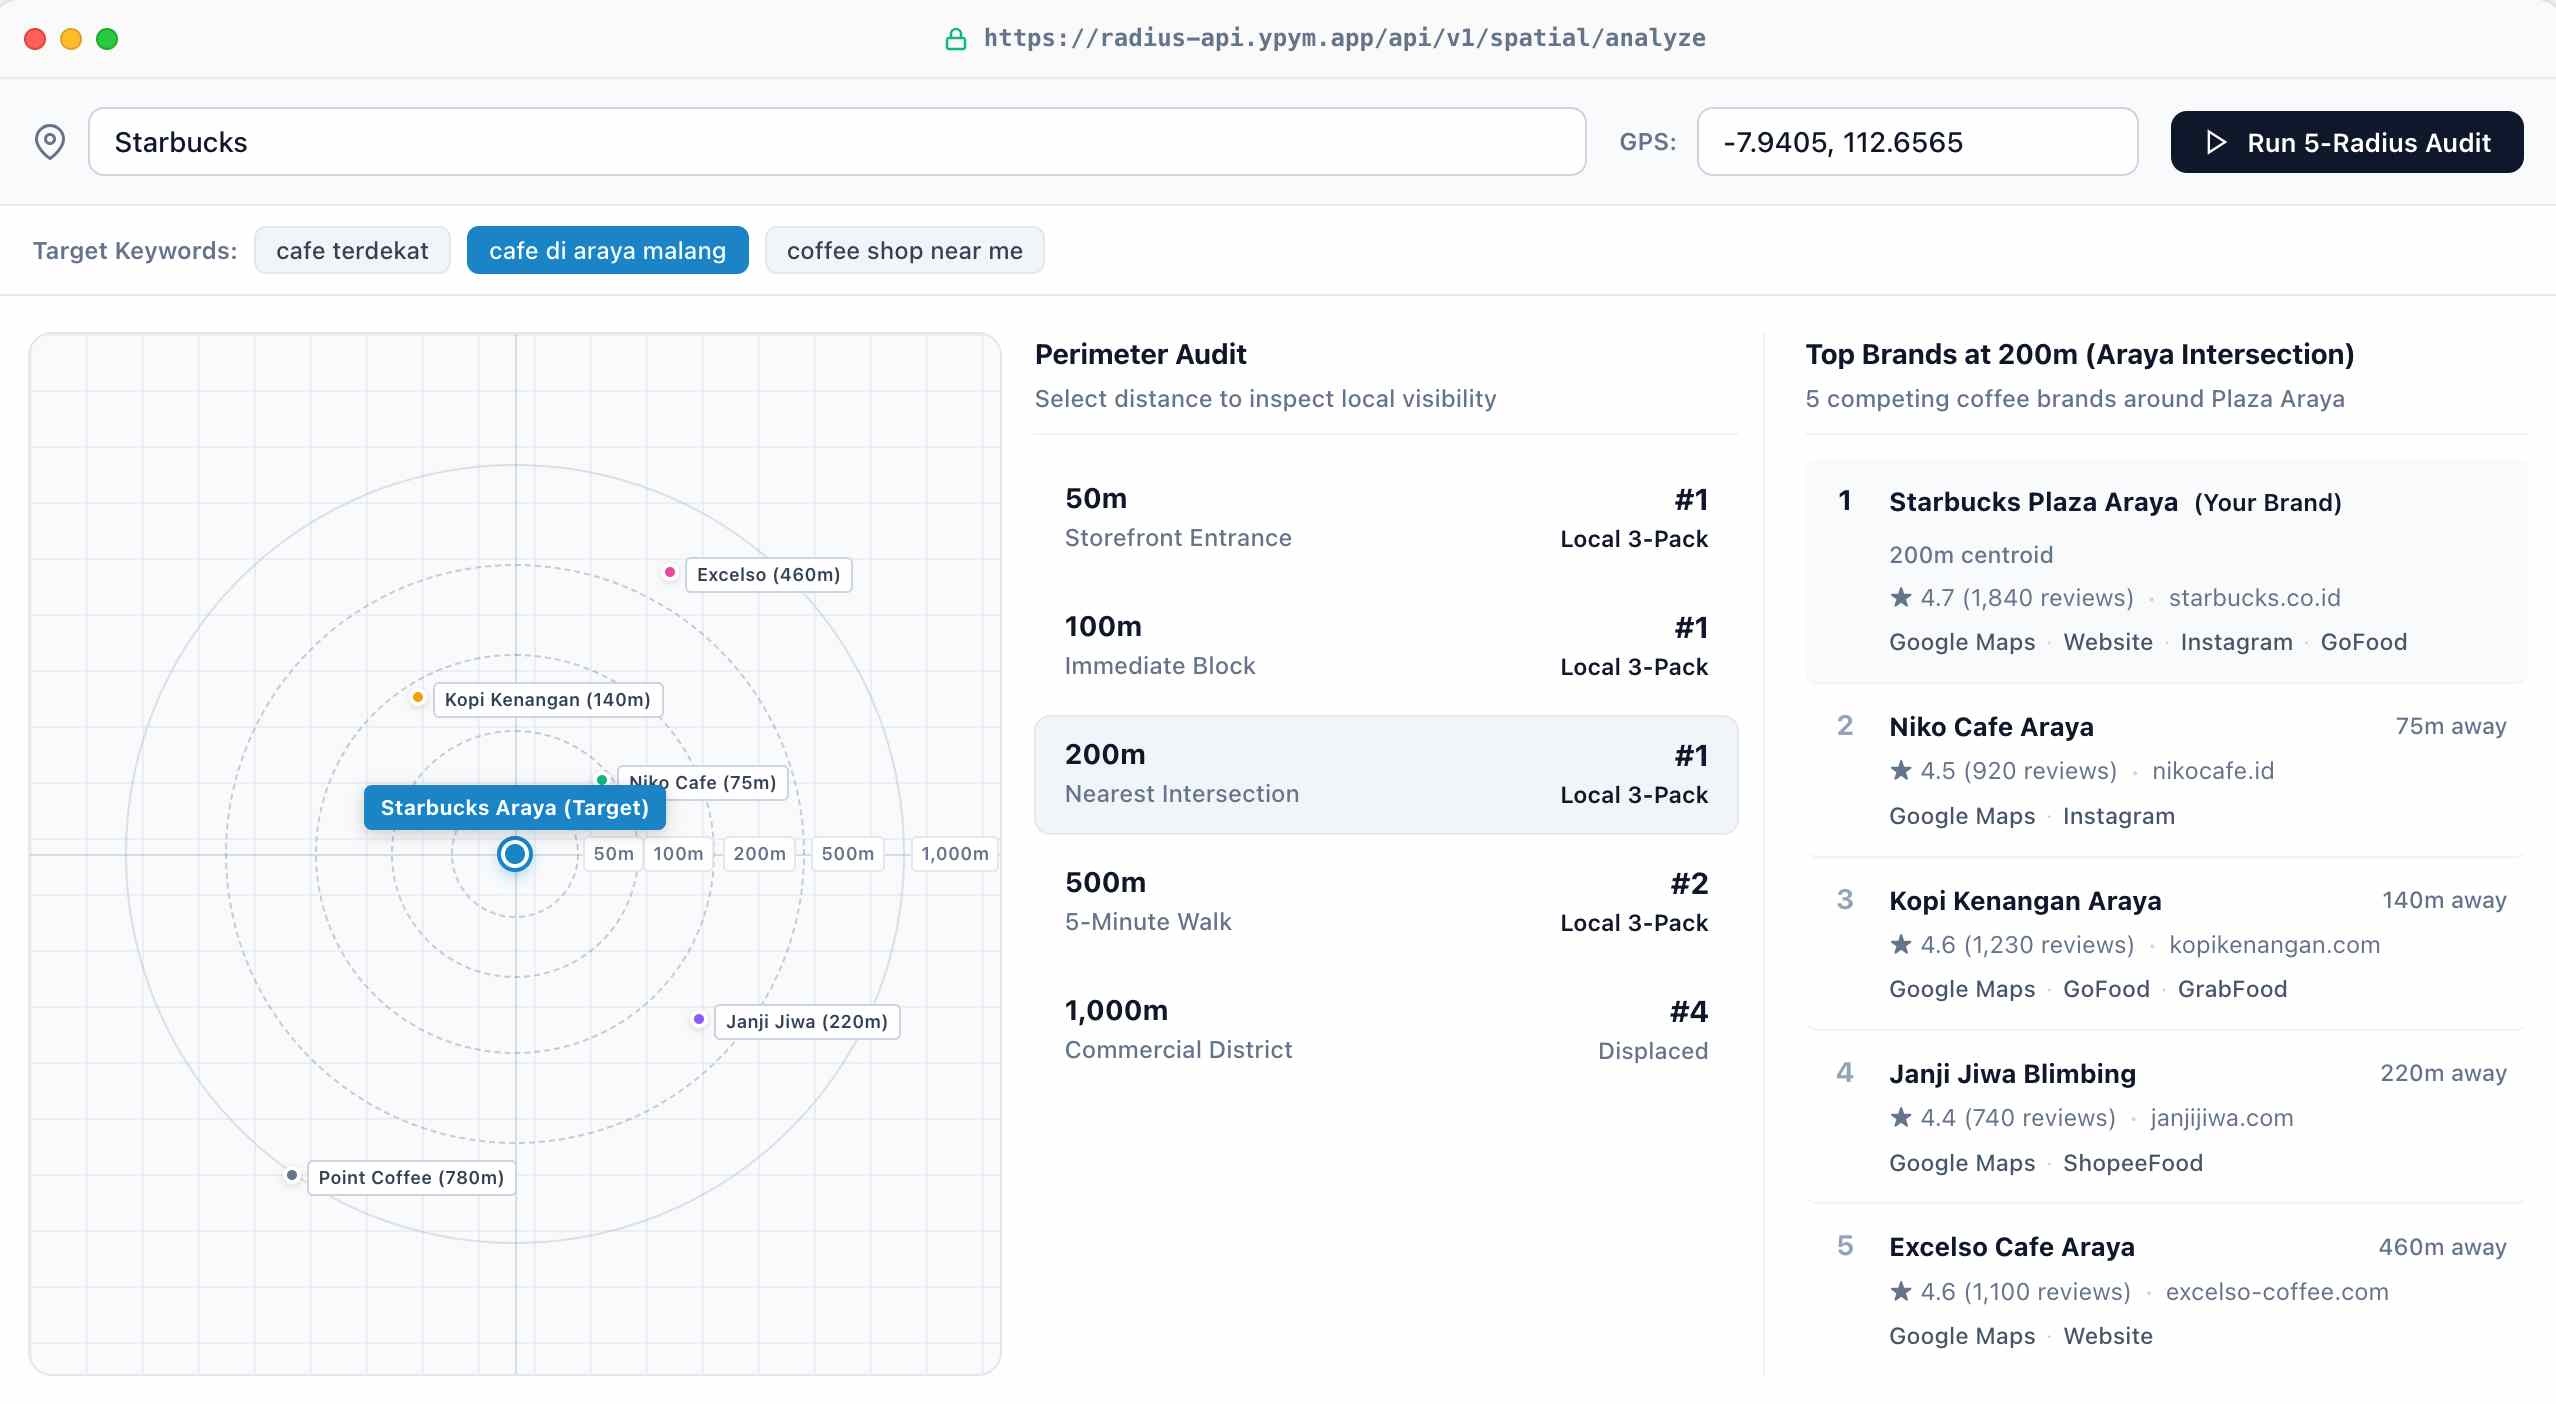Click the purple Janji Jiwa map dot
This screenshot has height=1404, width=2556.
point(699,1019)
